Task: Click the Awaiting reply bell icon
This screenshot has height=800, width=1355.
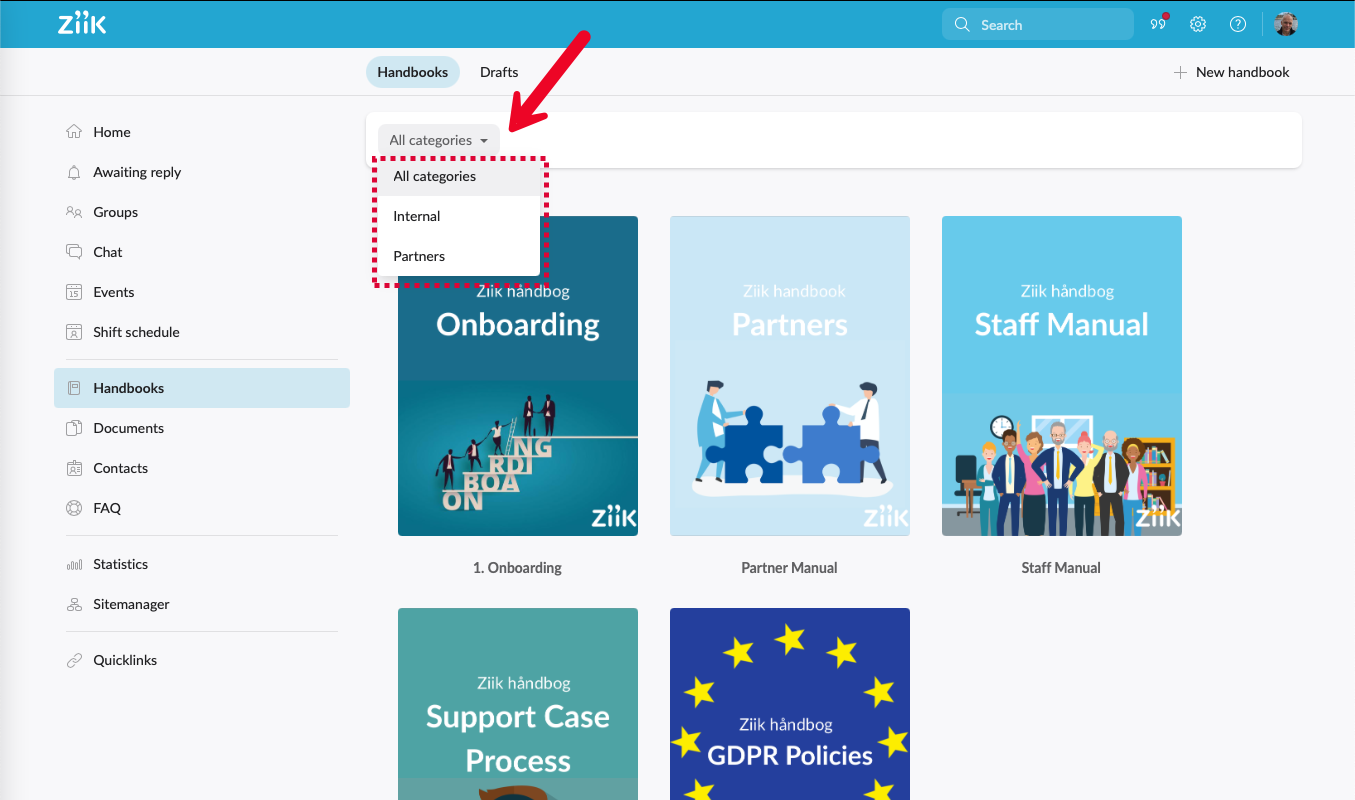Action: [x=74, y=172]
